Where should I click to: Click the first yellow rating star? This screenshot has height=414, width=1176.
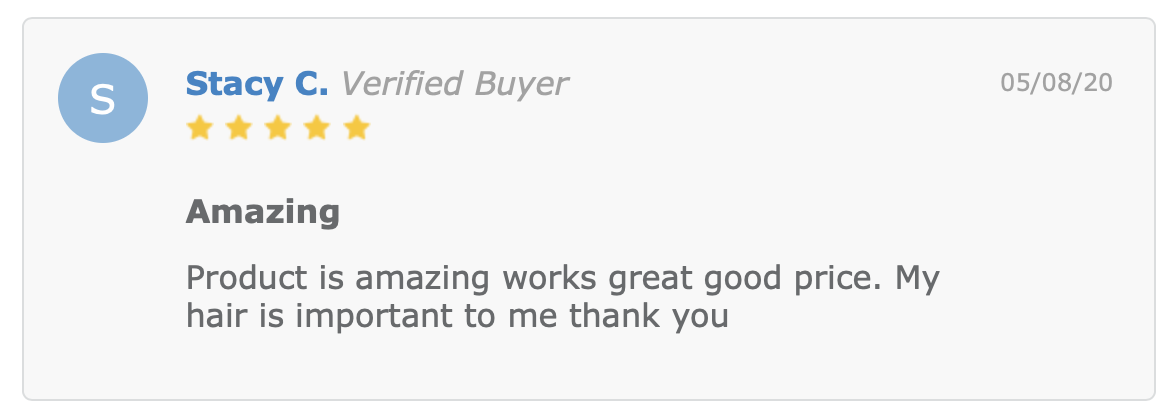(x=200, y=128)
